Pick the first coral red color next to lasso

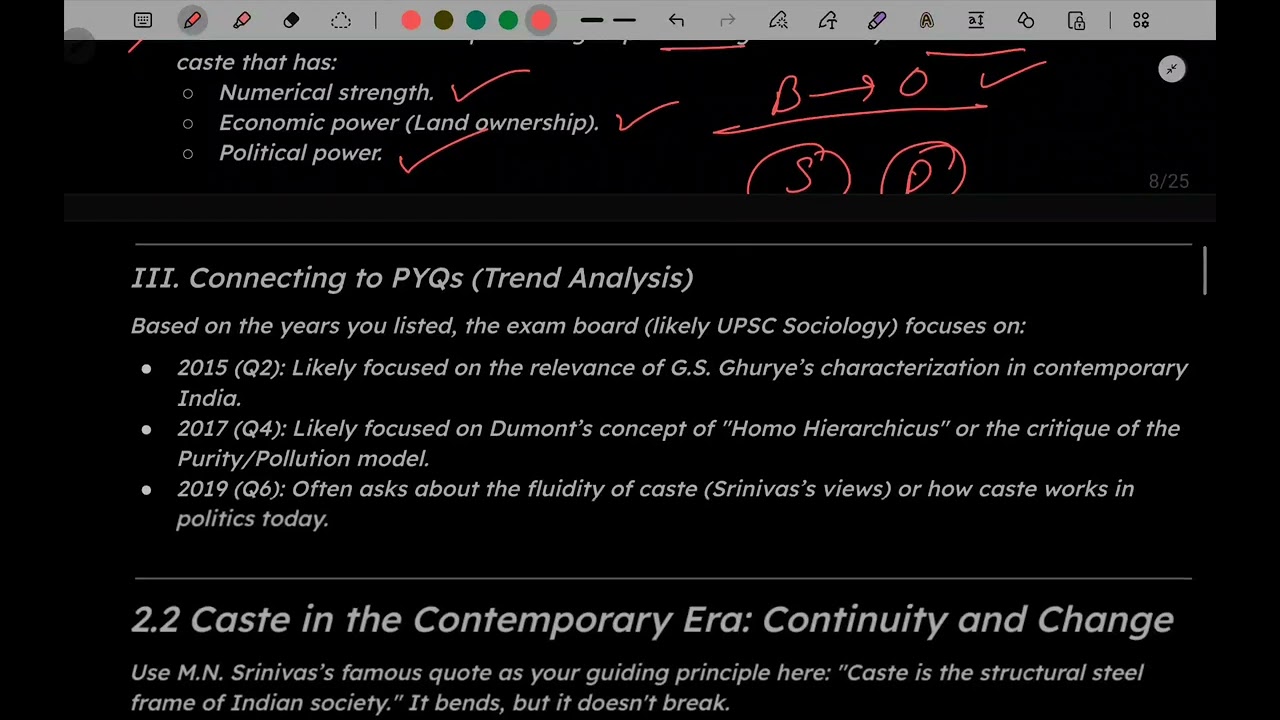click(x=411, y=20)
